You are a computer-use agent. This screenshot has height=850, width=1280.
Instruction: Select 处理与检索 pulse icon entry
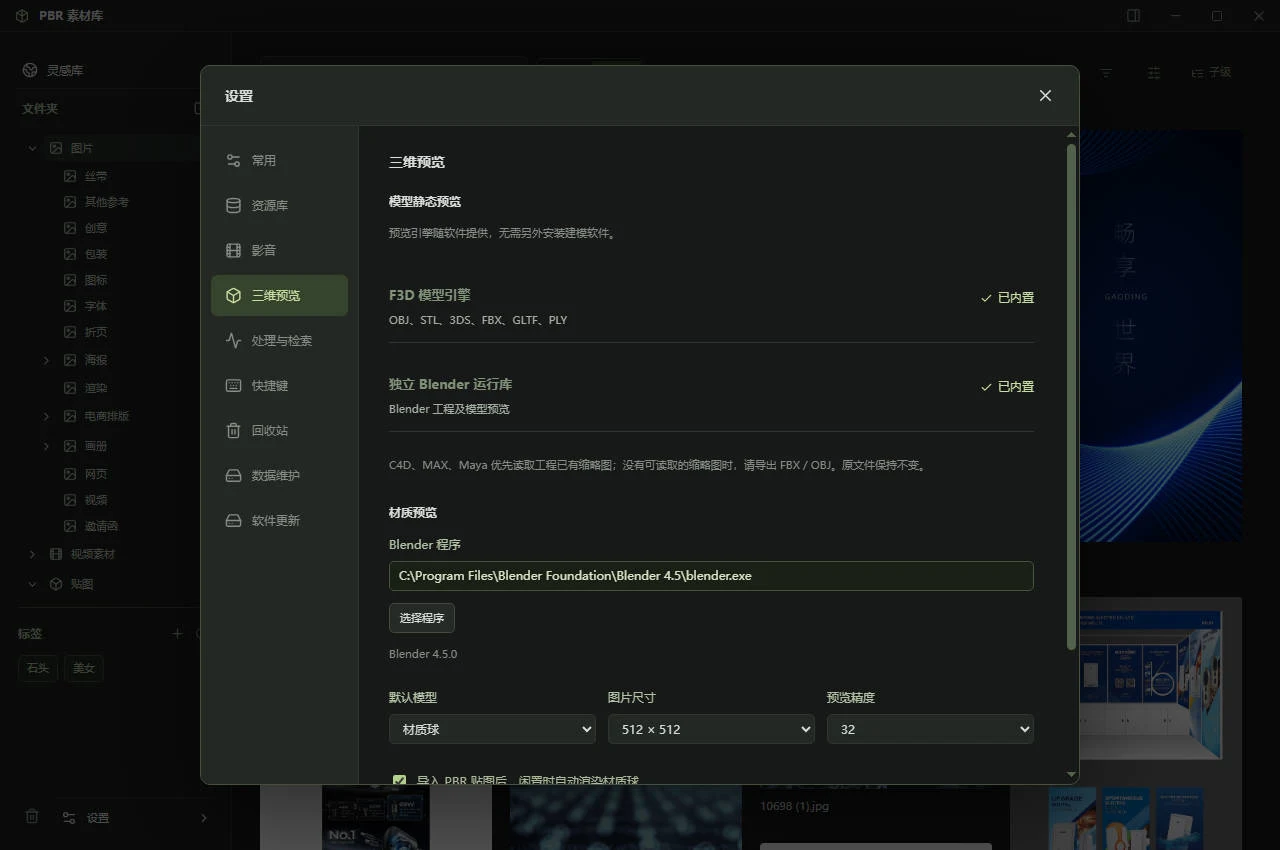point(233,340)
